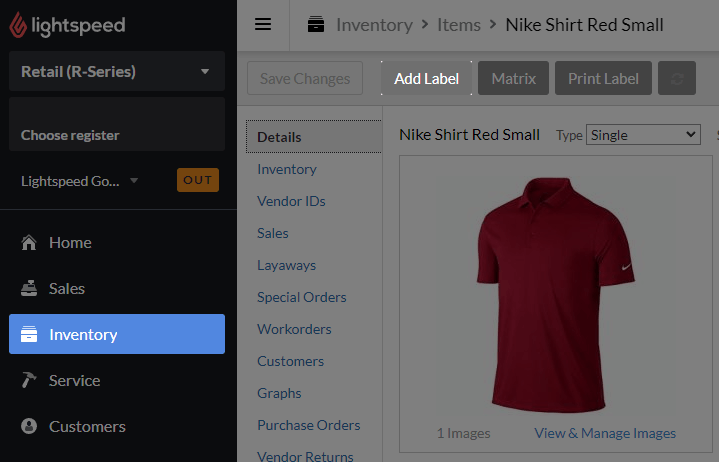Click the Print Label button
719x462 pixels.
pos(603,78)
